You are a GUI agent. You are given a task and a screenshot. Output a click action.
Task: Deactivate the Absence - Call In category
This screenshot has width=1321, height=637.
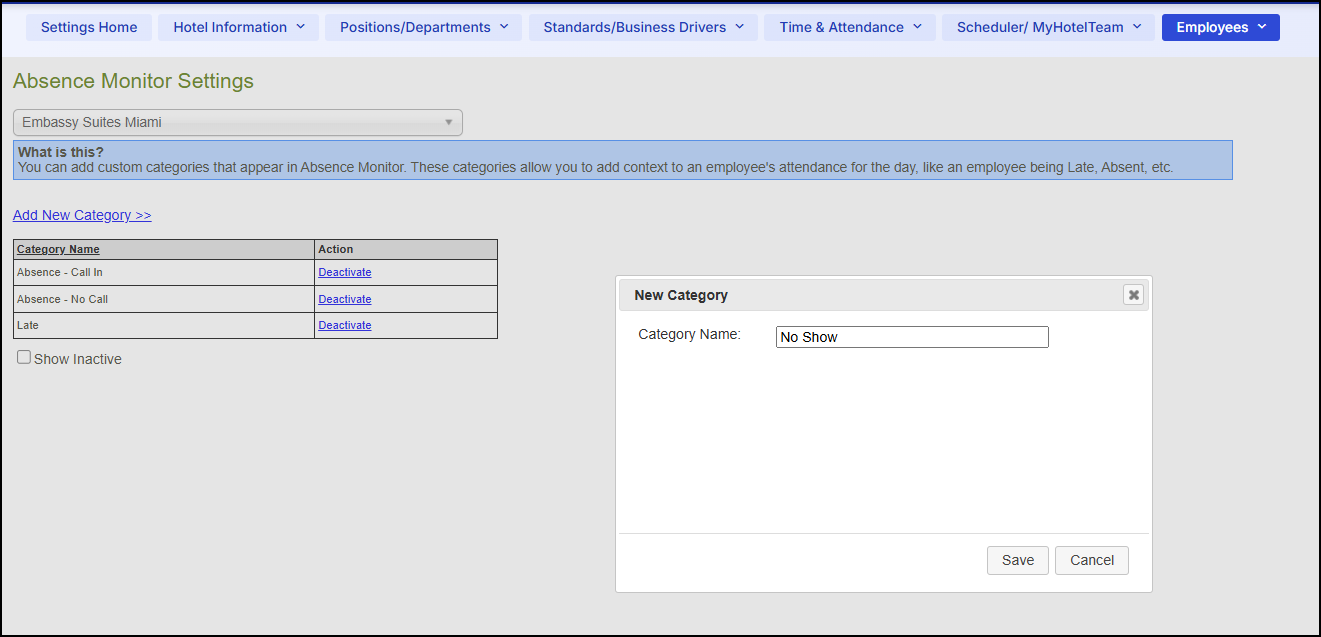tap(345, 272)
